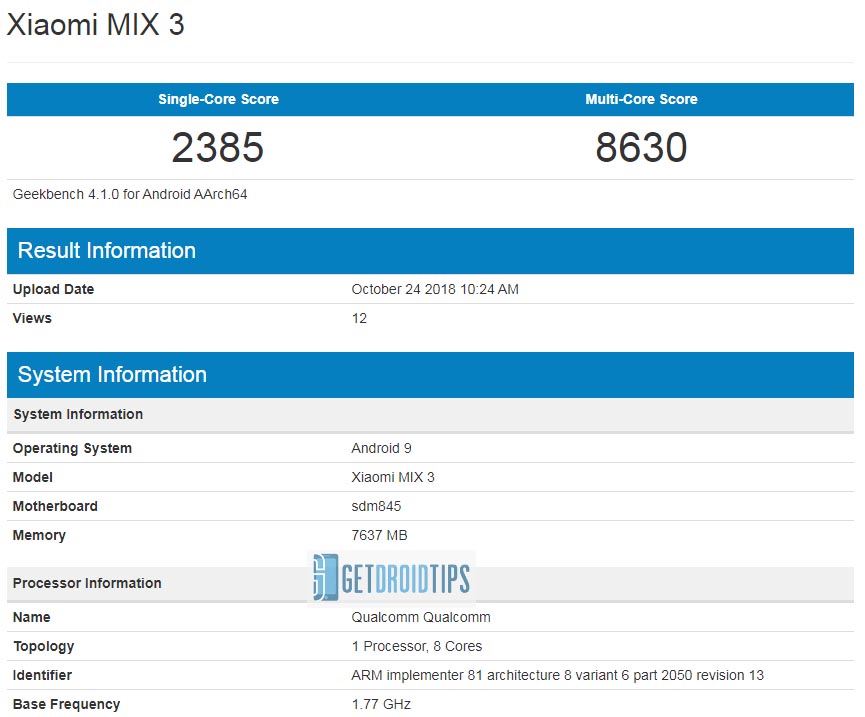
Task: Select the processor Name label
Action: click(x=31, y=617)
